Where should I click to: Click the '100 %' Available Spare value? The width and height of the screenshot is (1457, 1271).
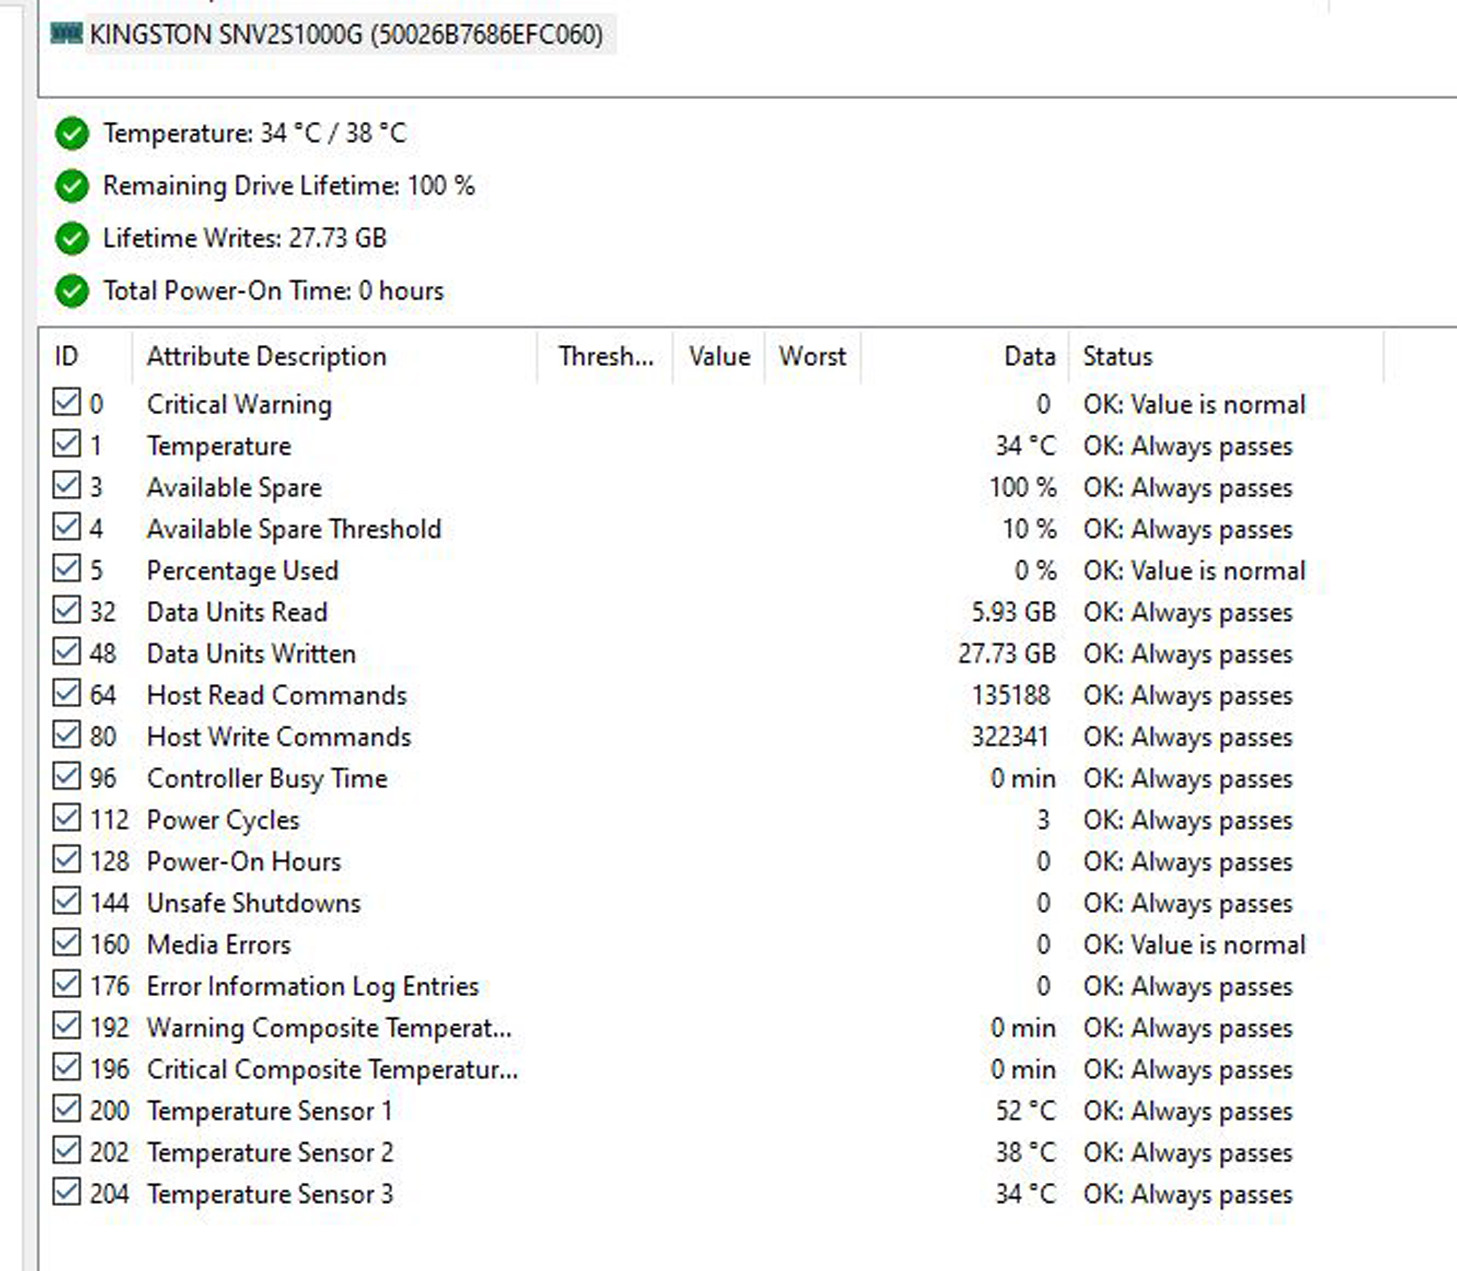tap(1023, 487)
